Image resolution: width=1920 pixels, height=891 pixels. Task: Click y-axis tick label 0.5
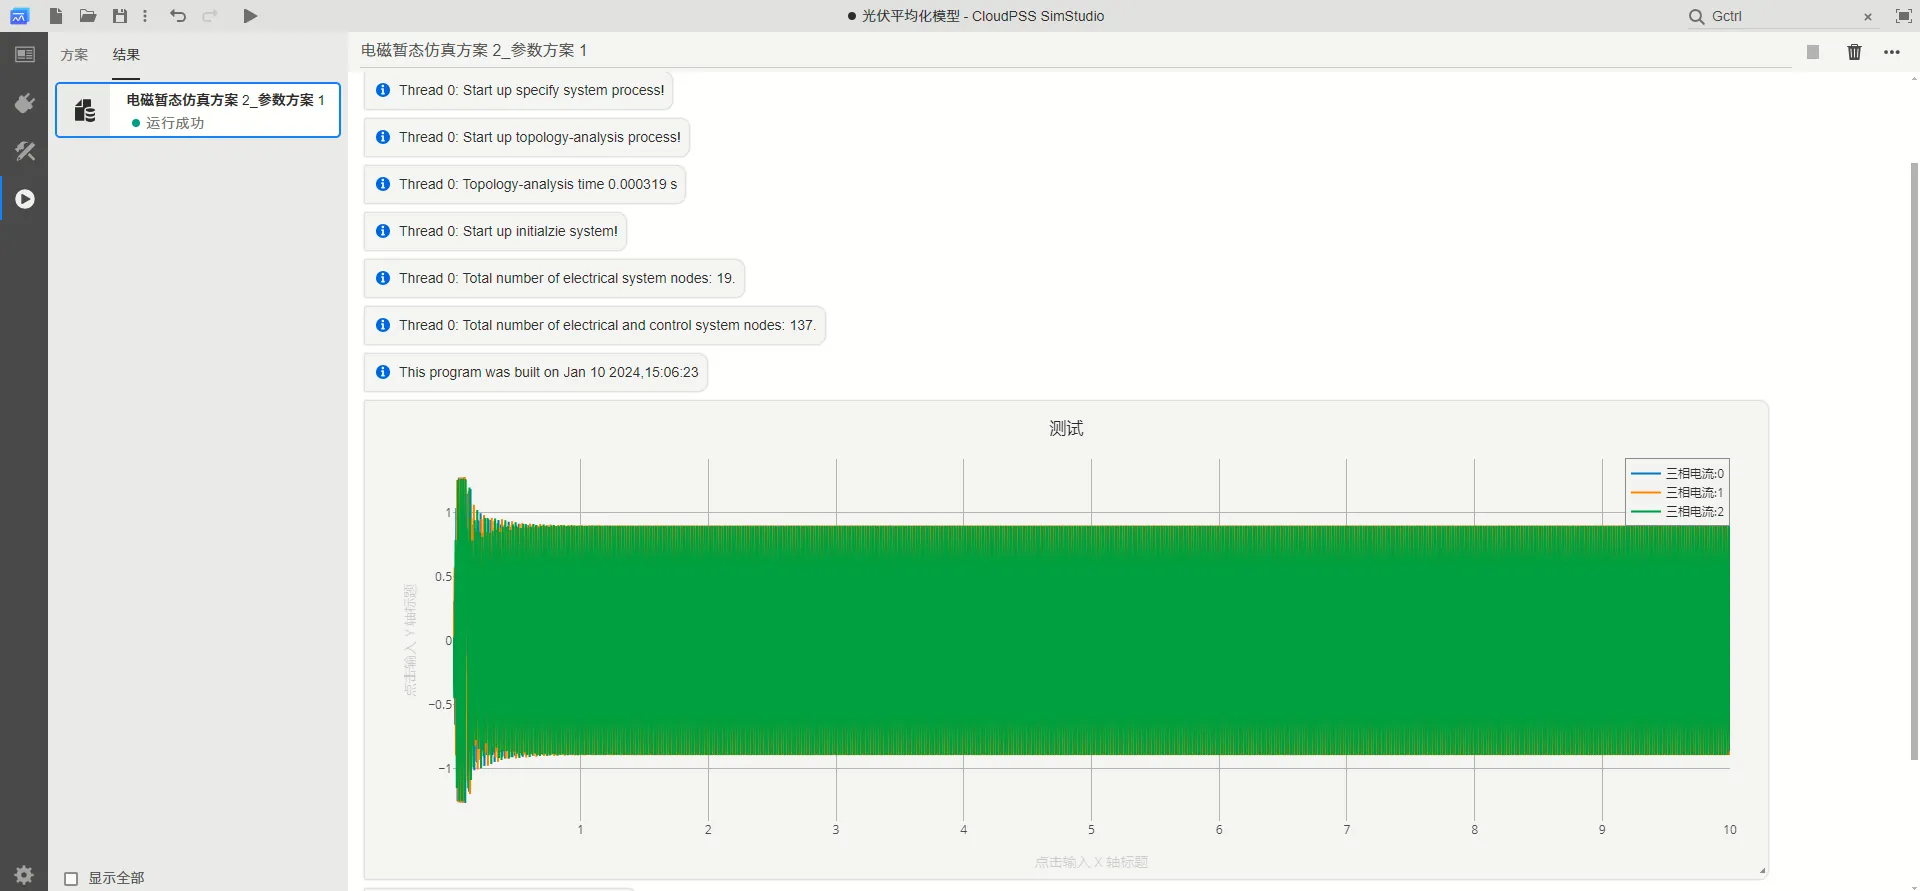click(443, 577)
